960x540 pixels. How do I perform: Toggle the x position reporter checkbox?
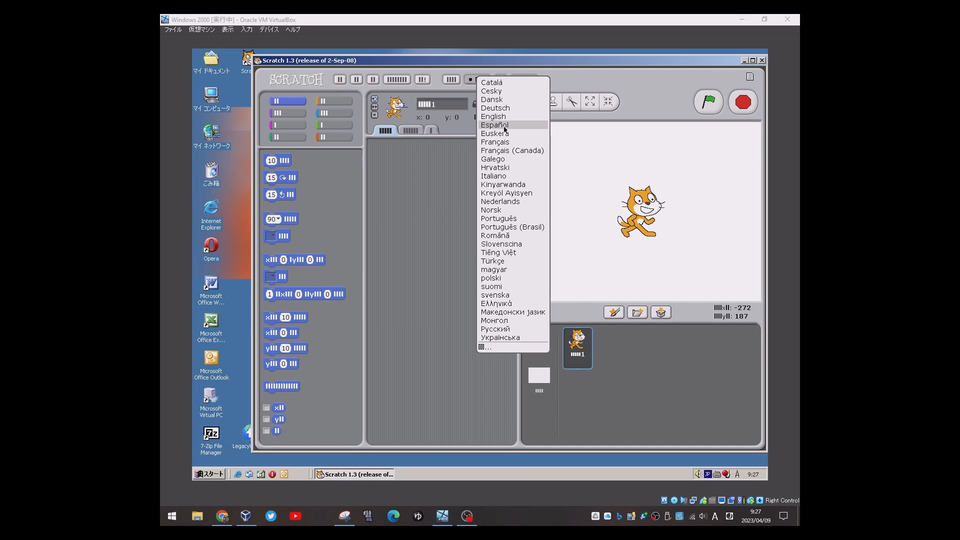click(266, 408)
